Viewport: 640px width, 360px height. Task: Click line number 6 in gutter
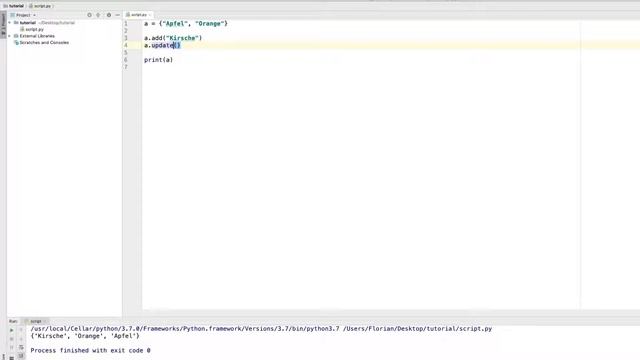(x=126, y=60)
